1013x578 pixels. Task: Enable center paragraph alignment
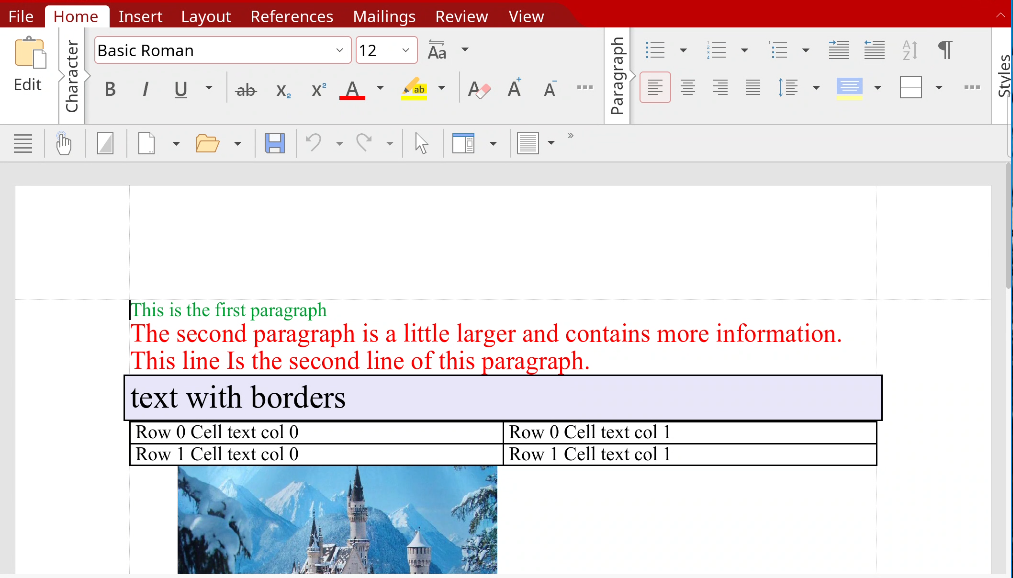click(x=687, y=87)
